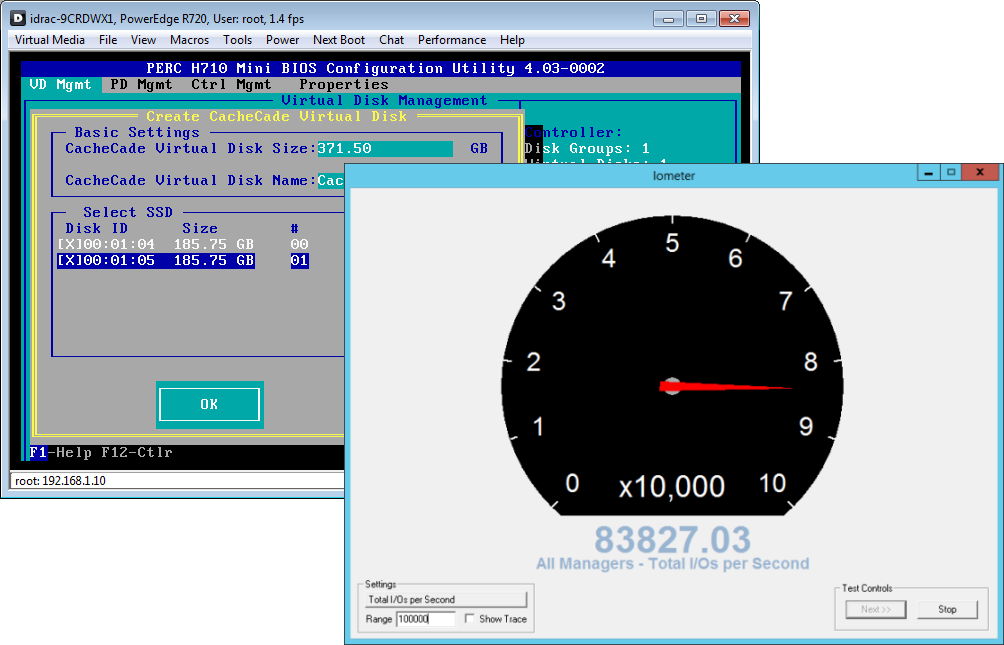This screenshot has height=645, width=1004.
Task: Enable the Show Trace checkbox
Action: click(470, 619)
